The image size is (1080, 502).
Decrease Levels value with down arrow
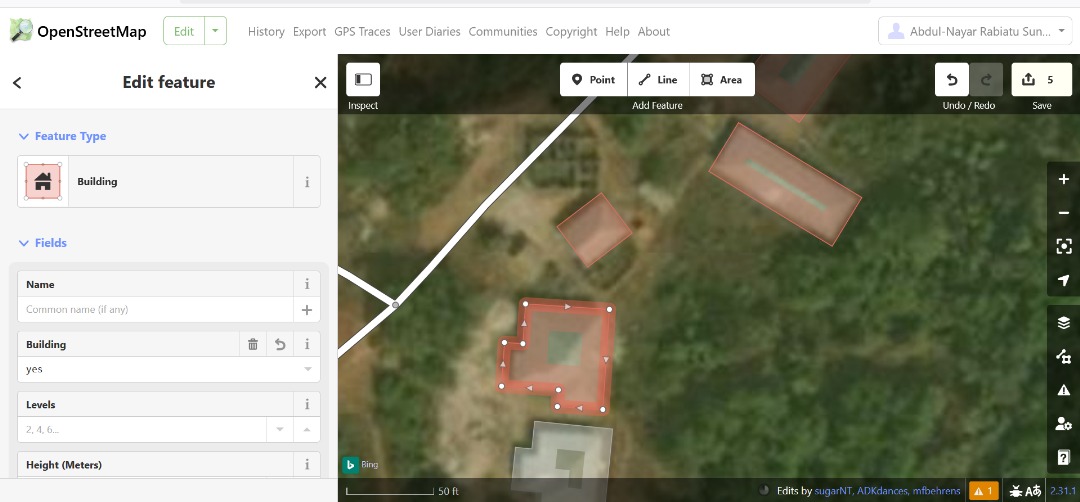pos(280,430)
